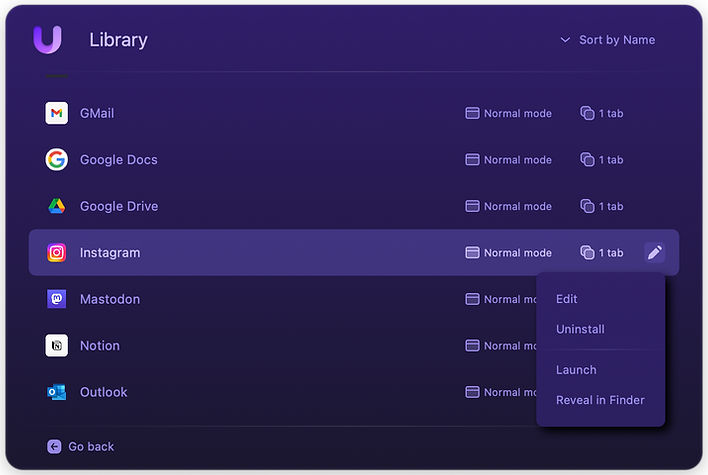This screenshot has width=708, height=475.
Task: Click the GMail app icon
Action: [56, 113]
